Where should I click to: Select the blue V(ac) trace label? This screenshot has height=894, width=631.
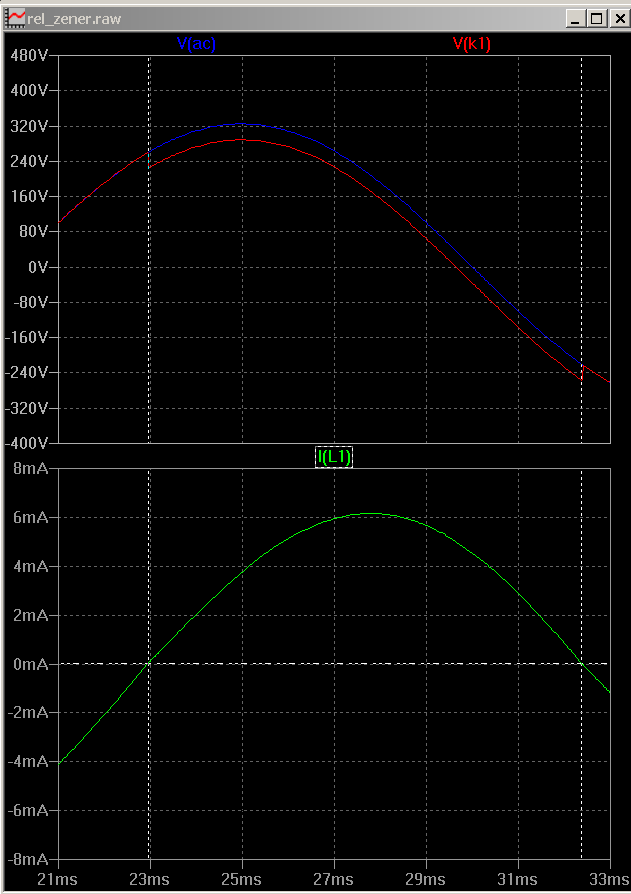tap(196, 43)
